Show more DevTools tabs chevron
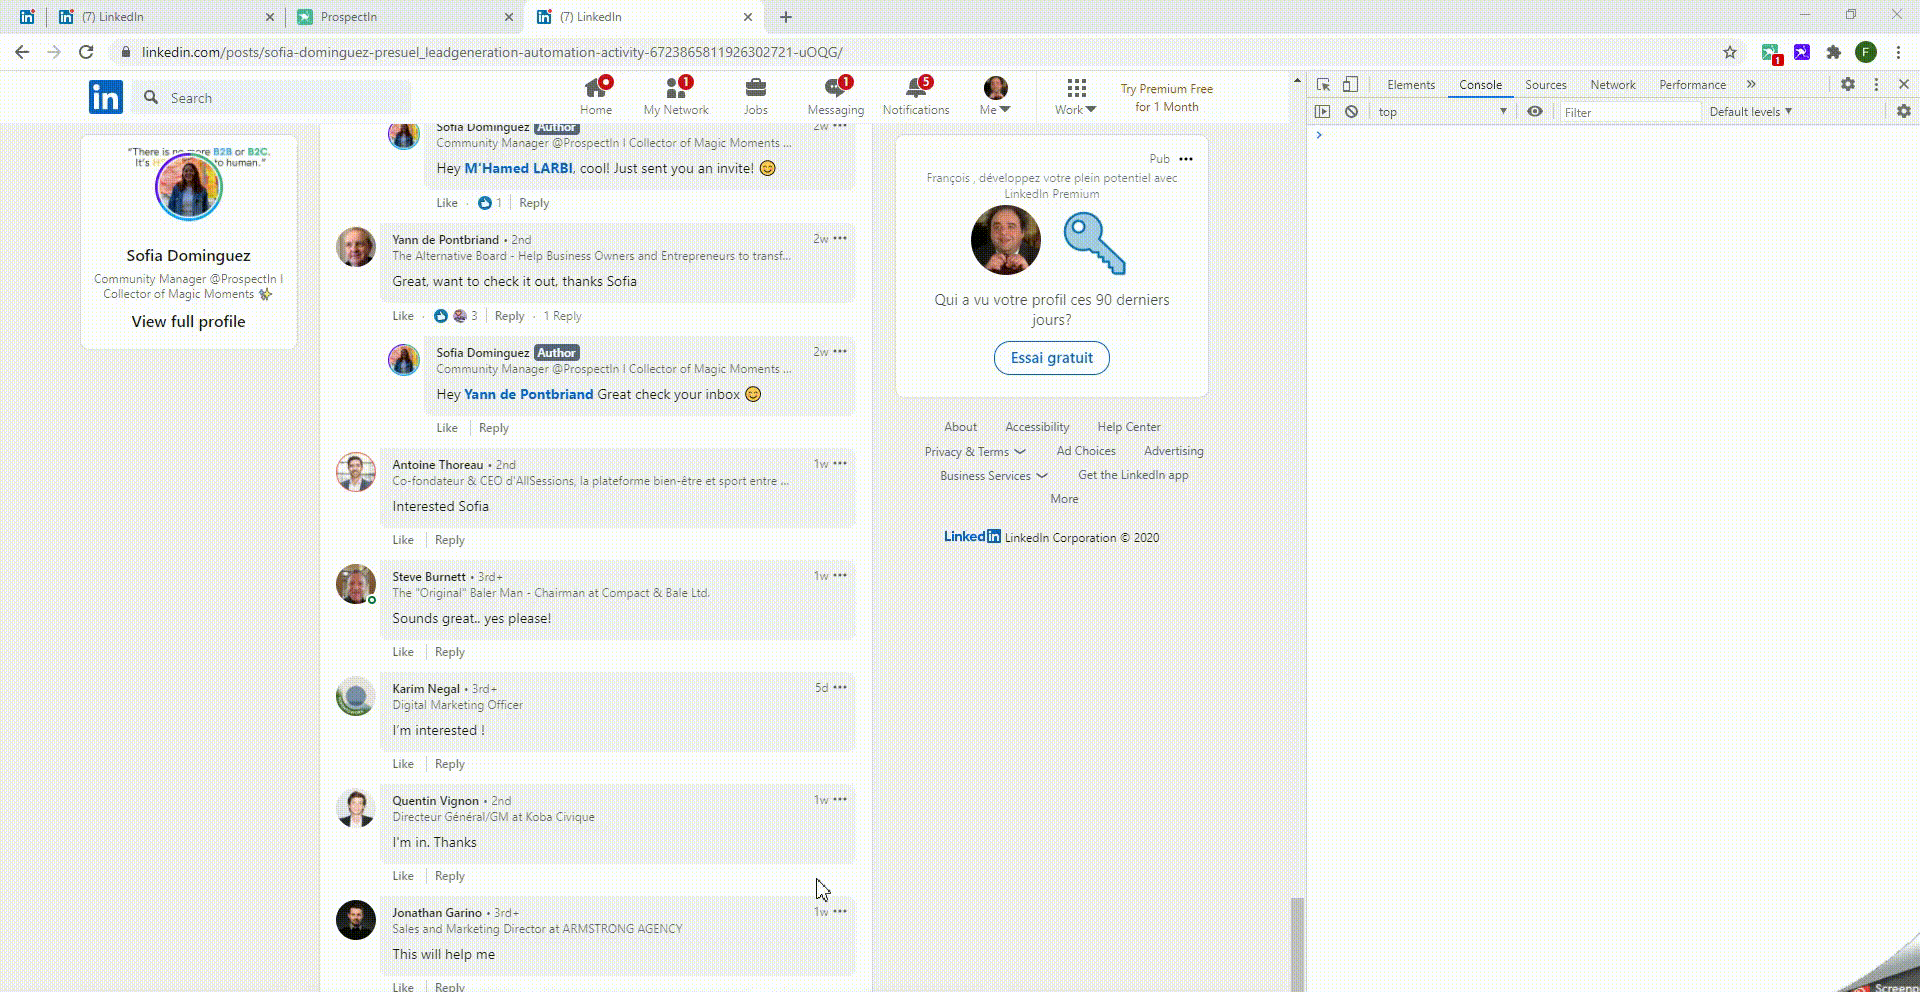This screenshot has width=1920, height=992. [x=1751, y=85]
